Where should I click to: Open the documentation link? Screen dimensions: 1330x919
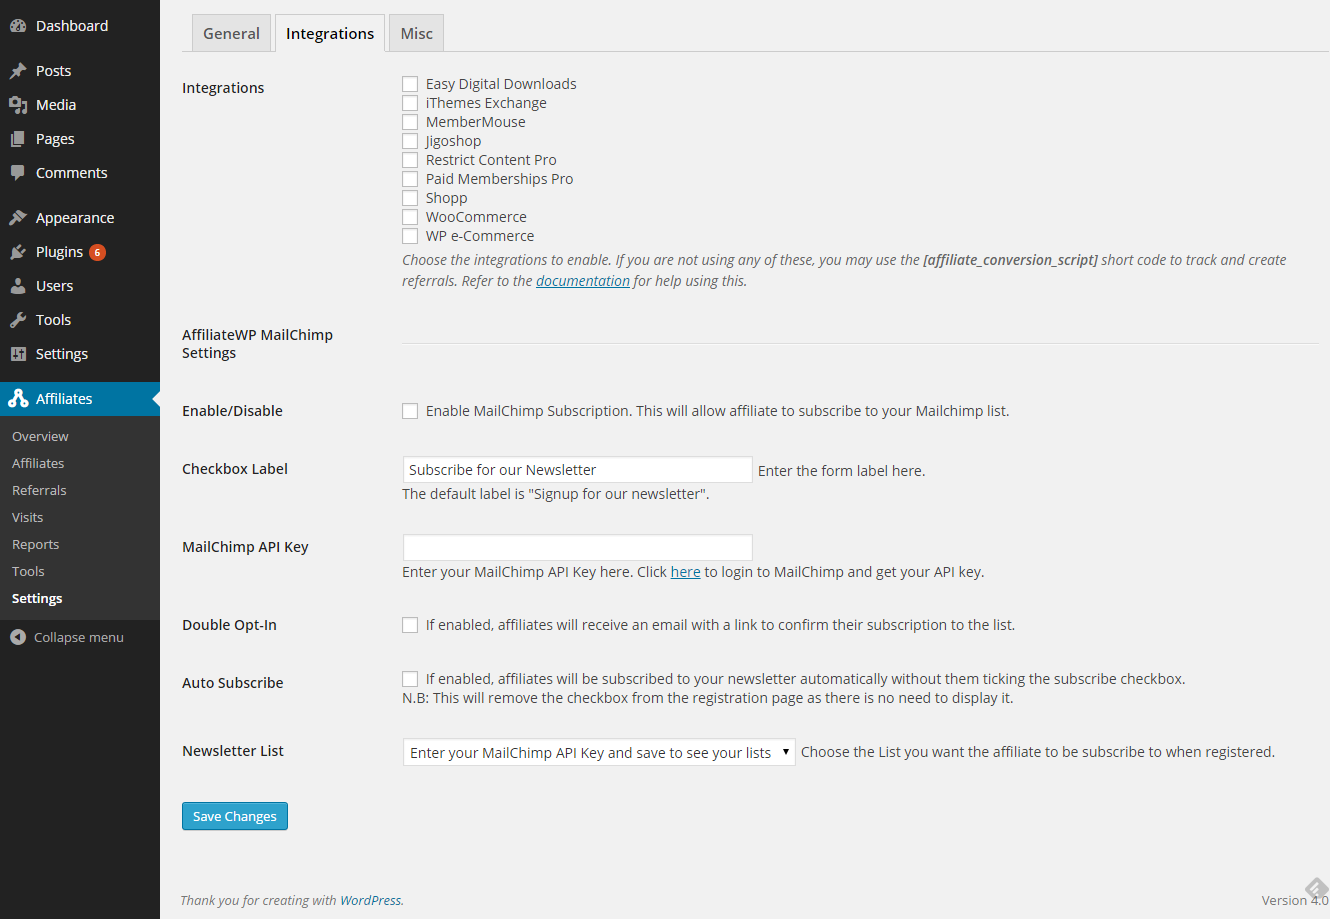click(x=583, y=281)
